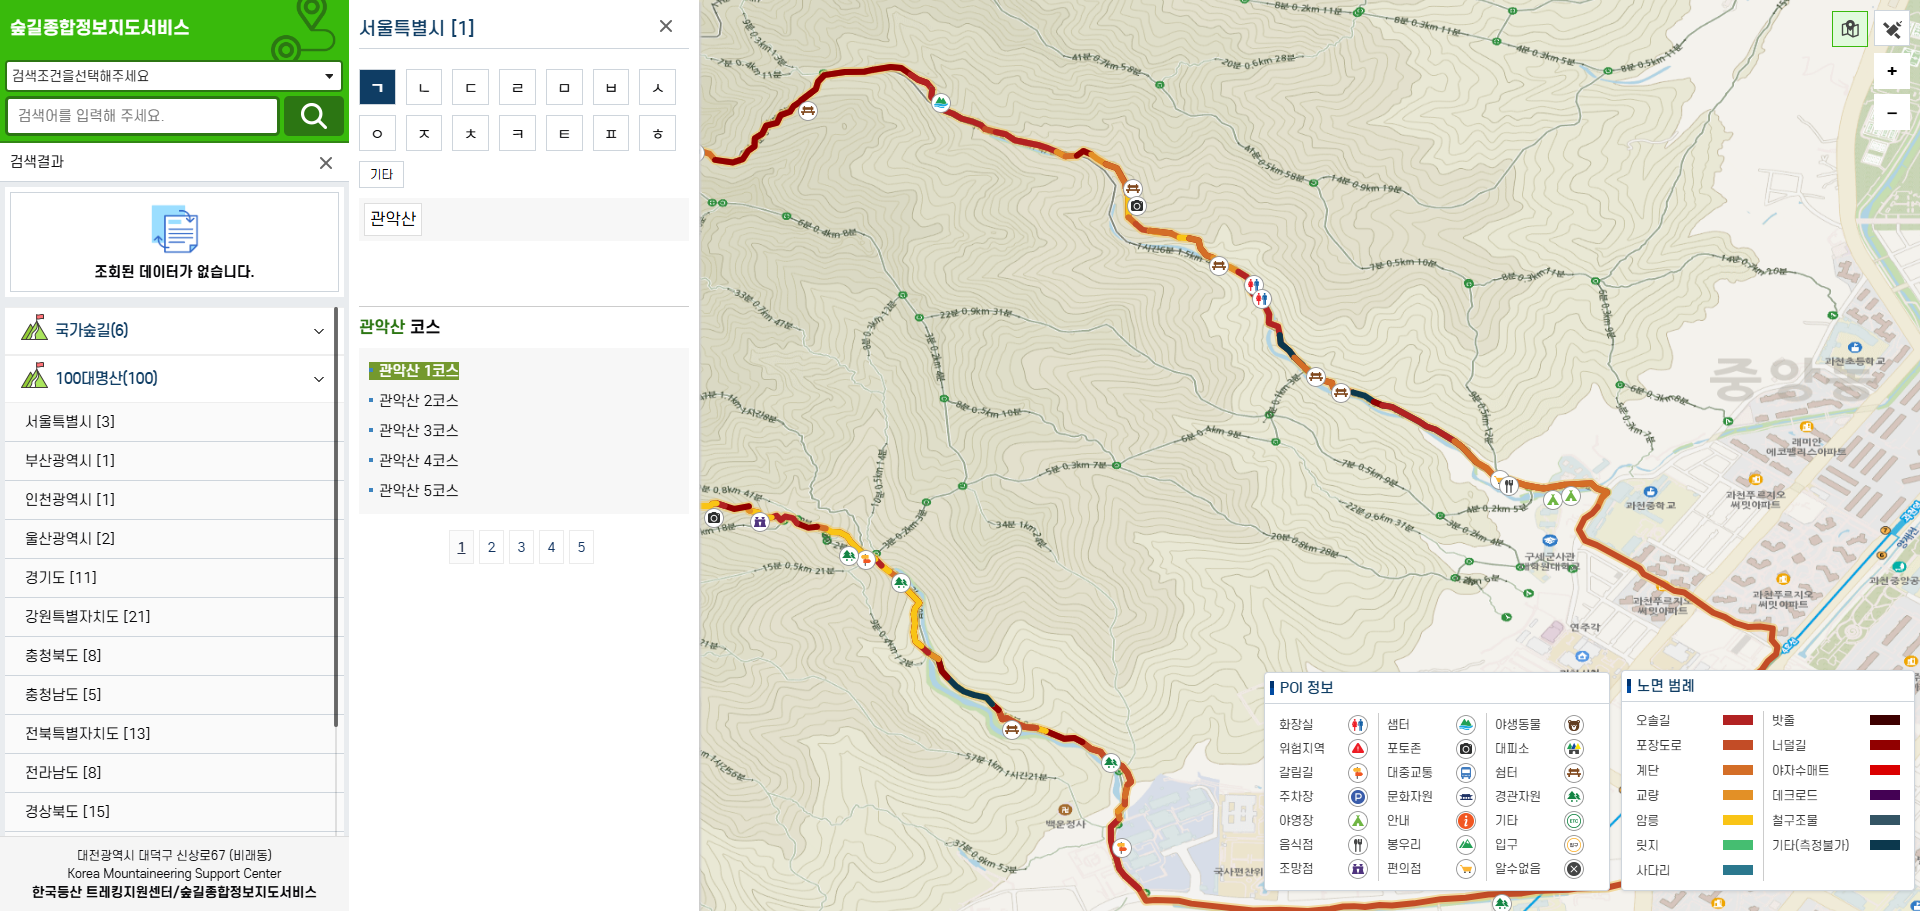Close the search results panel

coord(325,162)
